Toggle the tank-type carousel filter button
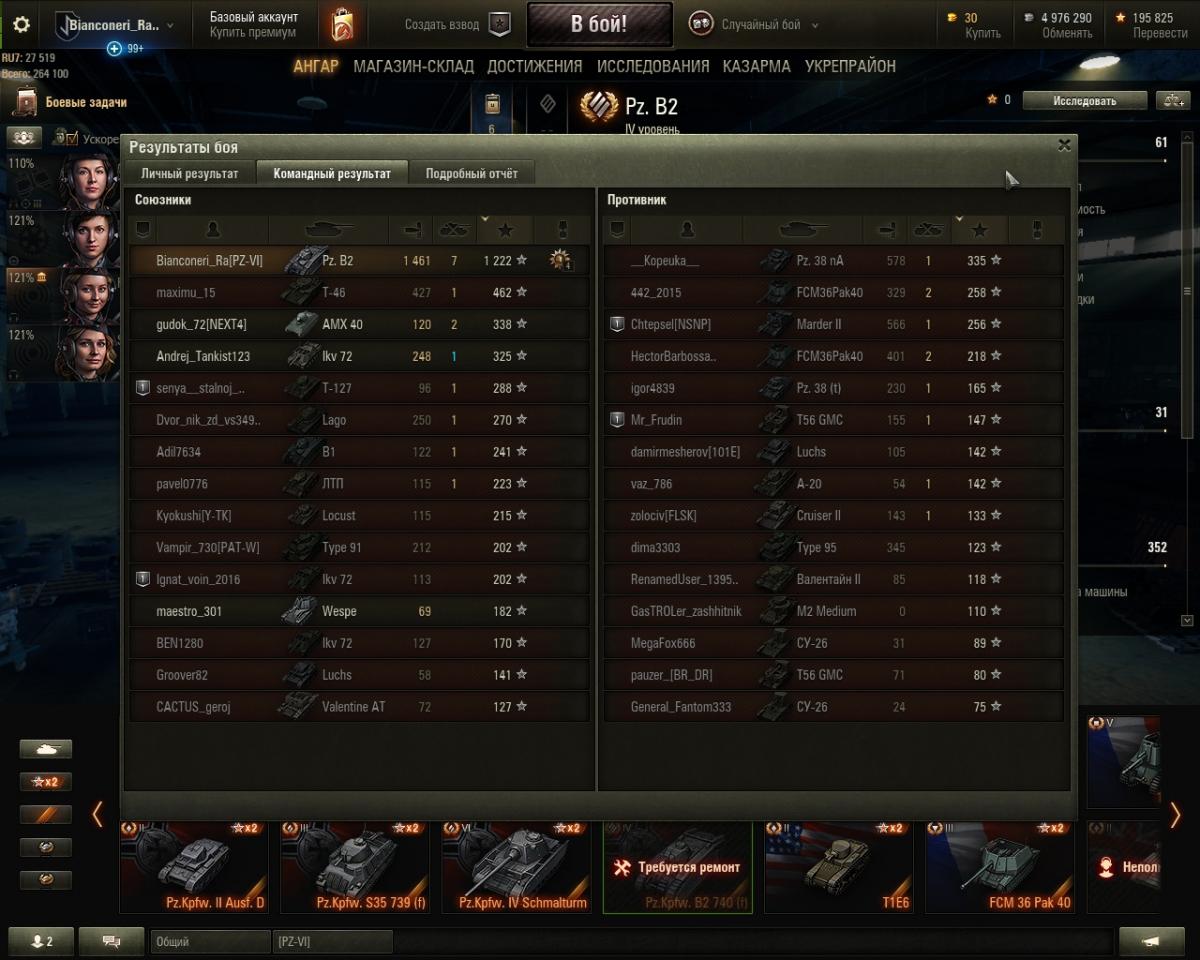 tap(46, 749)
